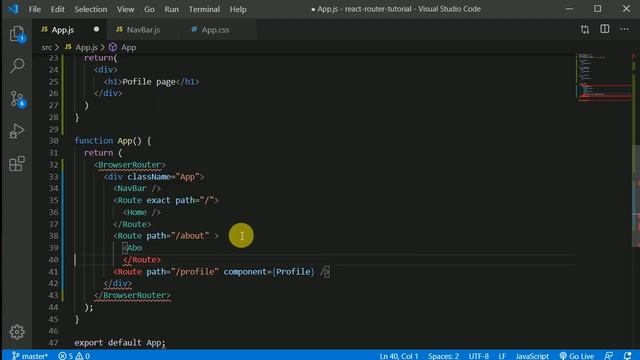Open the Changes compare icon in editor toolbar
This screenshot has width=640, height=360.
pos(584,29)
